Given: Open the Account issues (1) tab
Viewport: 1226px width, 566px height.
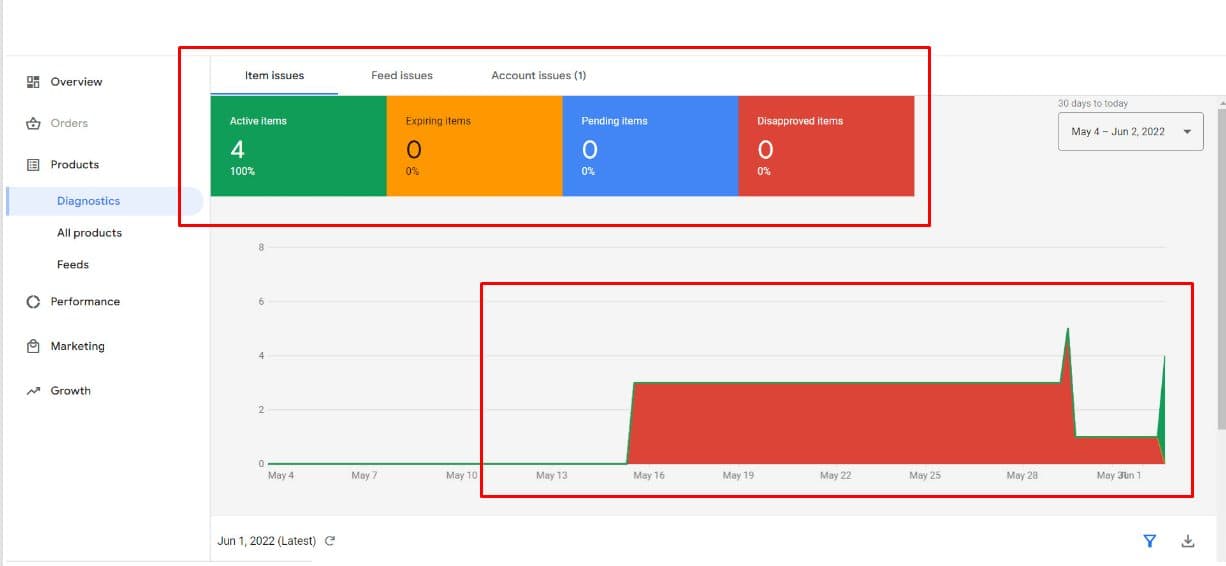Looking at the screenshot, I should pyautogui.click(x=539, y=75).
